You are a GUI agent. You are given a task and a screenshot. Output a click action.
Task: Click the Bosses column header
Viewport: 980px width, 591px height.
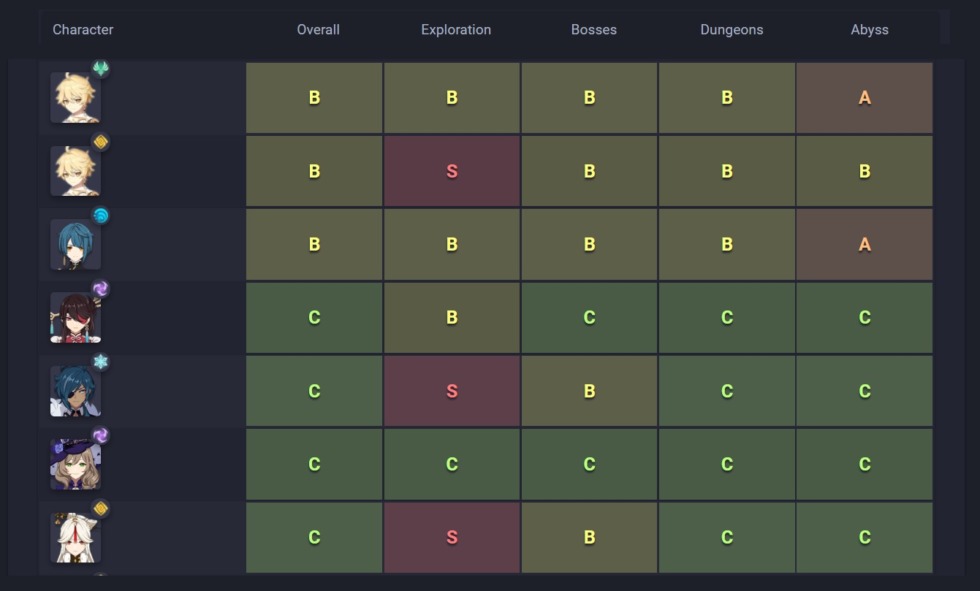[594, 30]
